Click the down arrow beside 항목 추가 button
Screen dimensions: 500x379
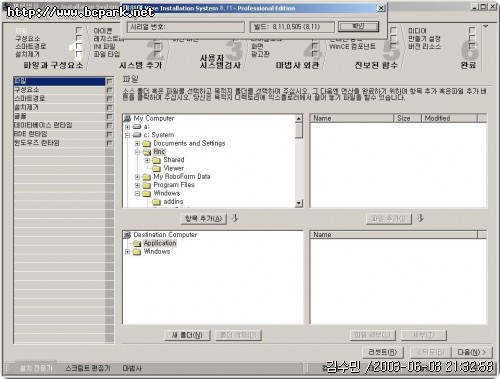click(x=235, y=218)
